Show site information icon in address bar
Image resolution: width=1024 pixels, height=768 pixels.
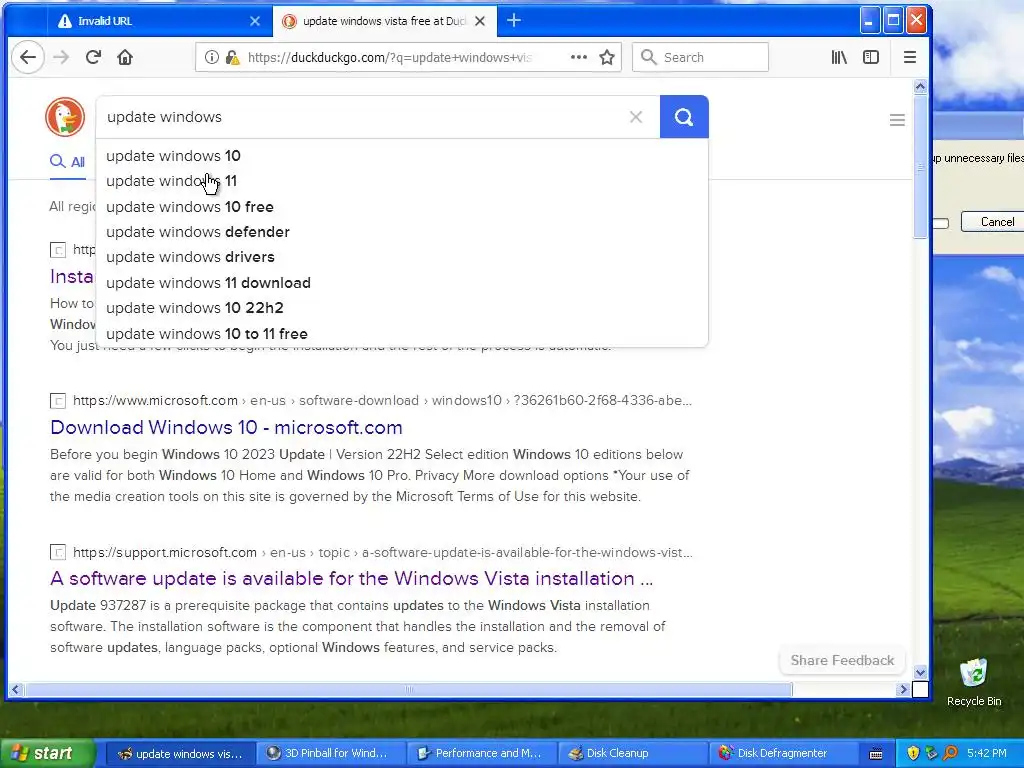[211, 57]
